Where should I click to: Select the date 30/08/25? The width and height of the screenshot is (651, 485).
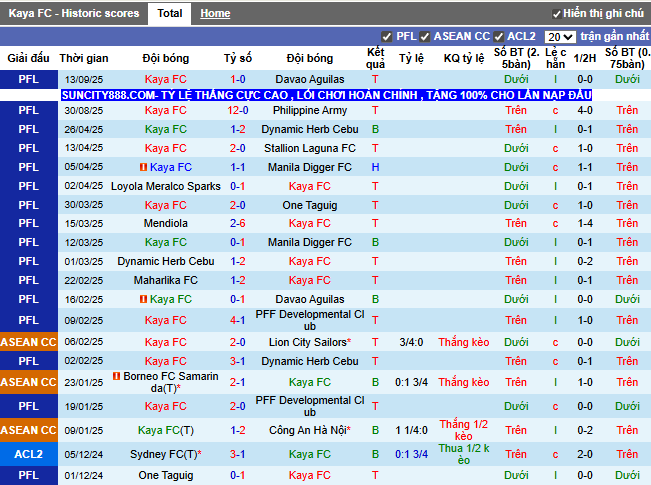(x=84, y=110)
